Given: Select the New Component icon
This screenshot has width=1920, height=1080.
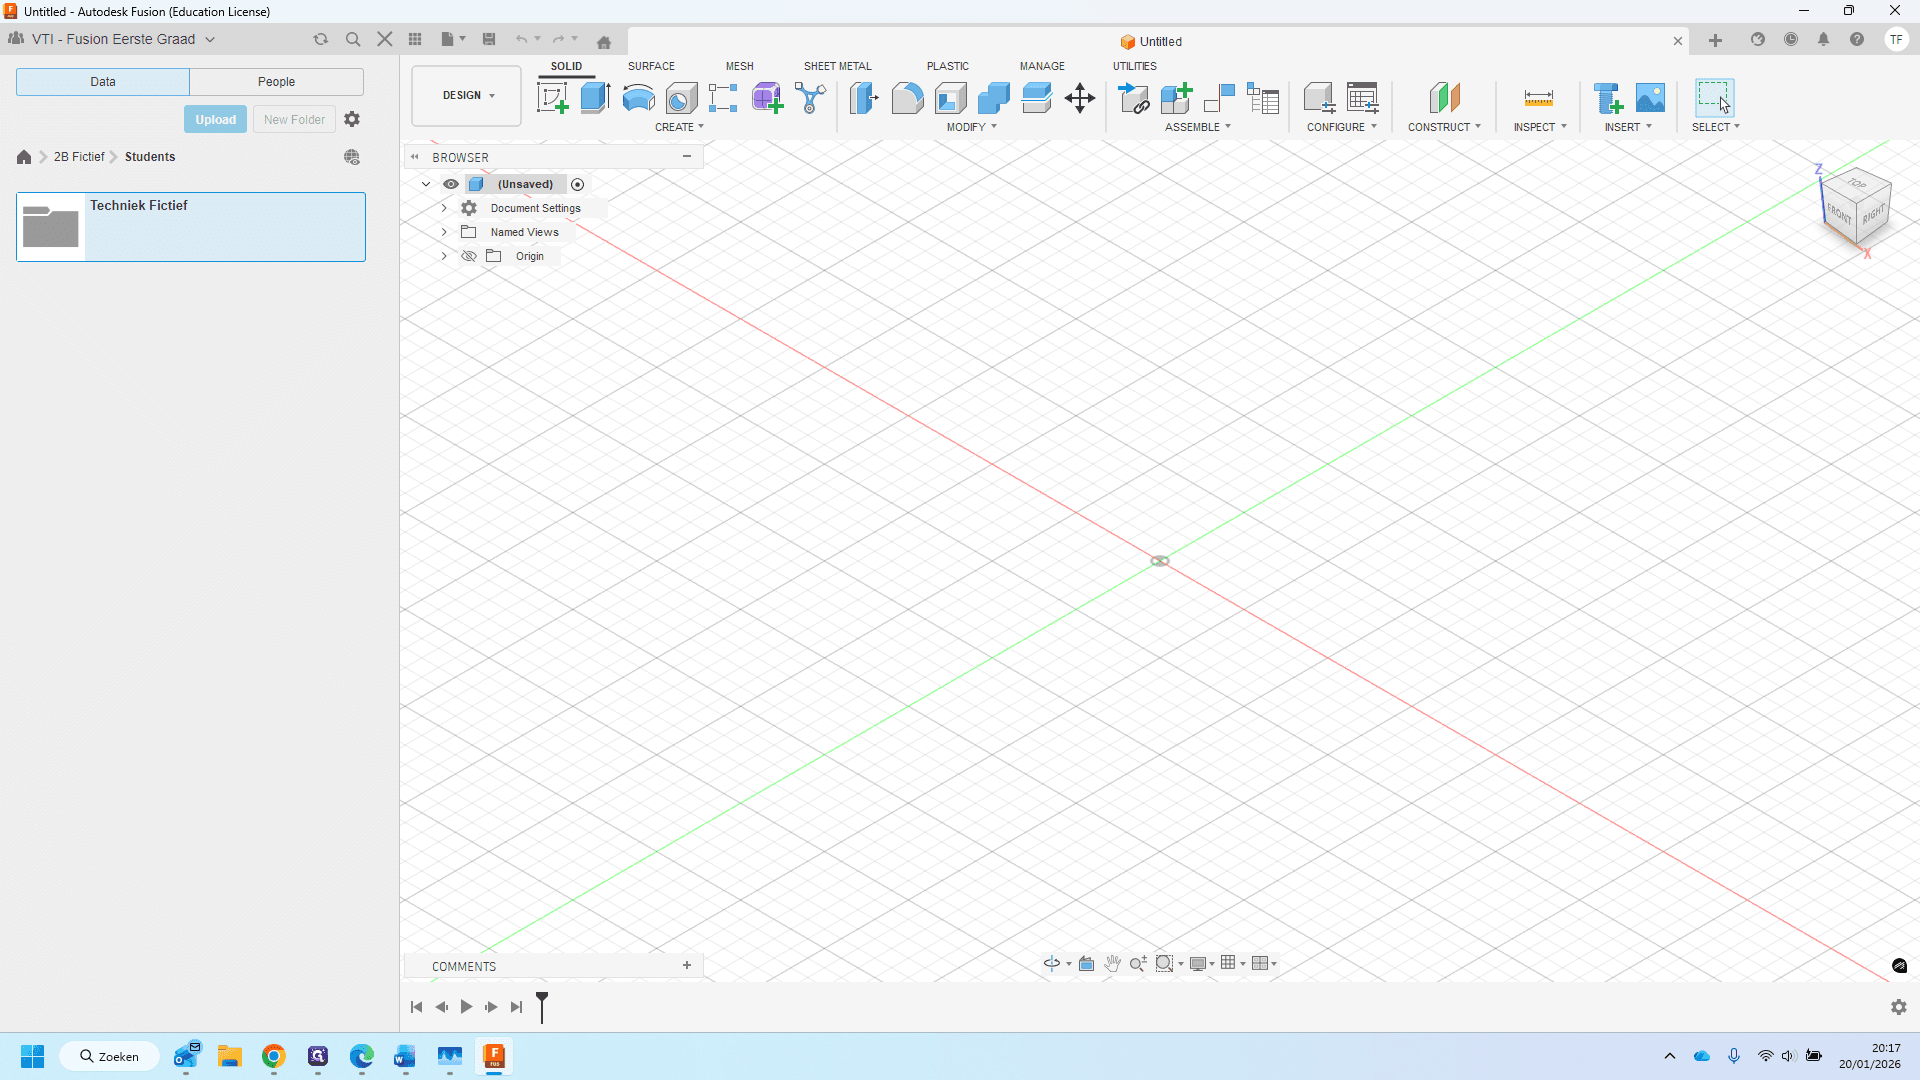Looking at the screenshot, I should [1177, 98].
